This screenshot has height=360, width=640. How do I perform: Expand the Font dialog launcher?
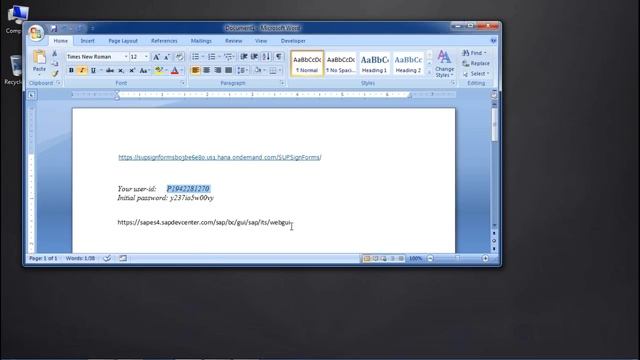click(x=182, y=83)
